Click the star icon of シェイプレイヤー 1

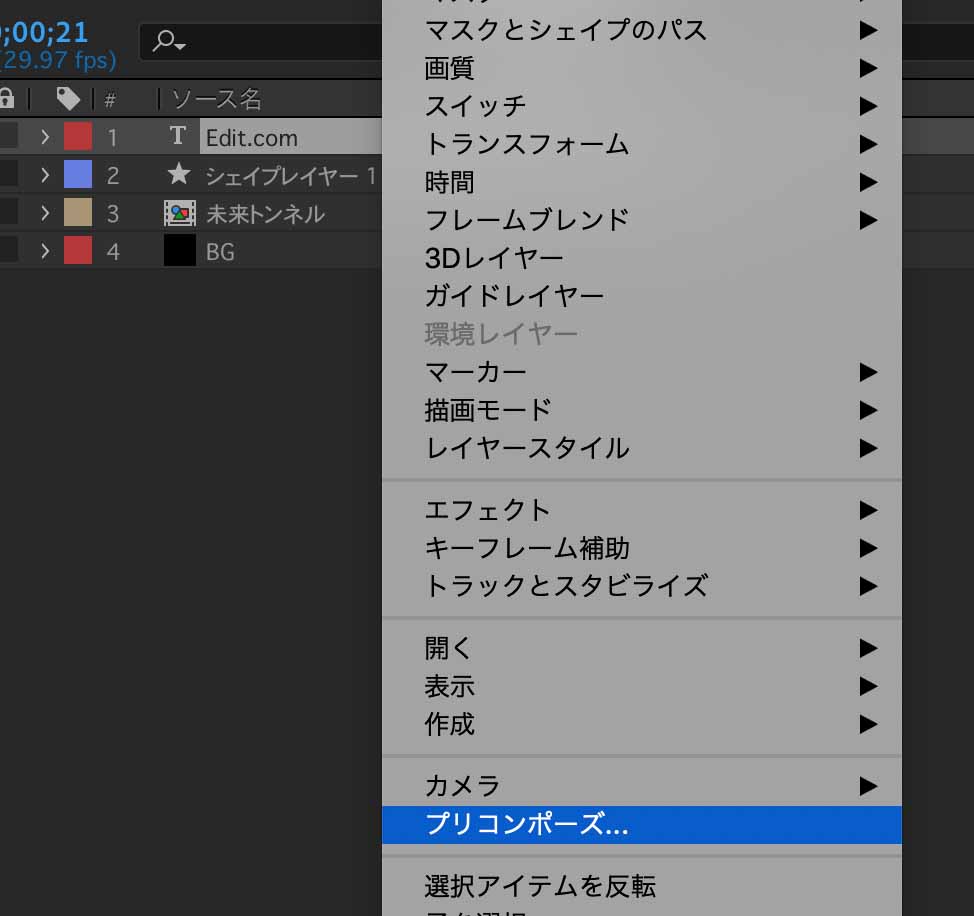pos(179,175)
